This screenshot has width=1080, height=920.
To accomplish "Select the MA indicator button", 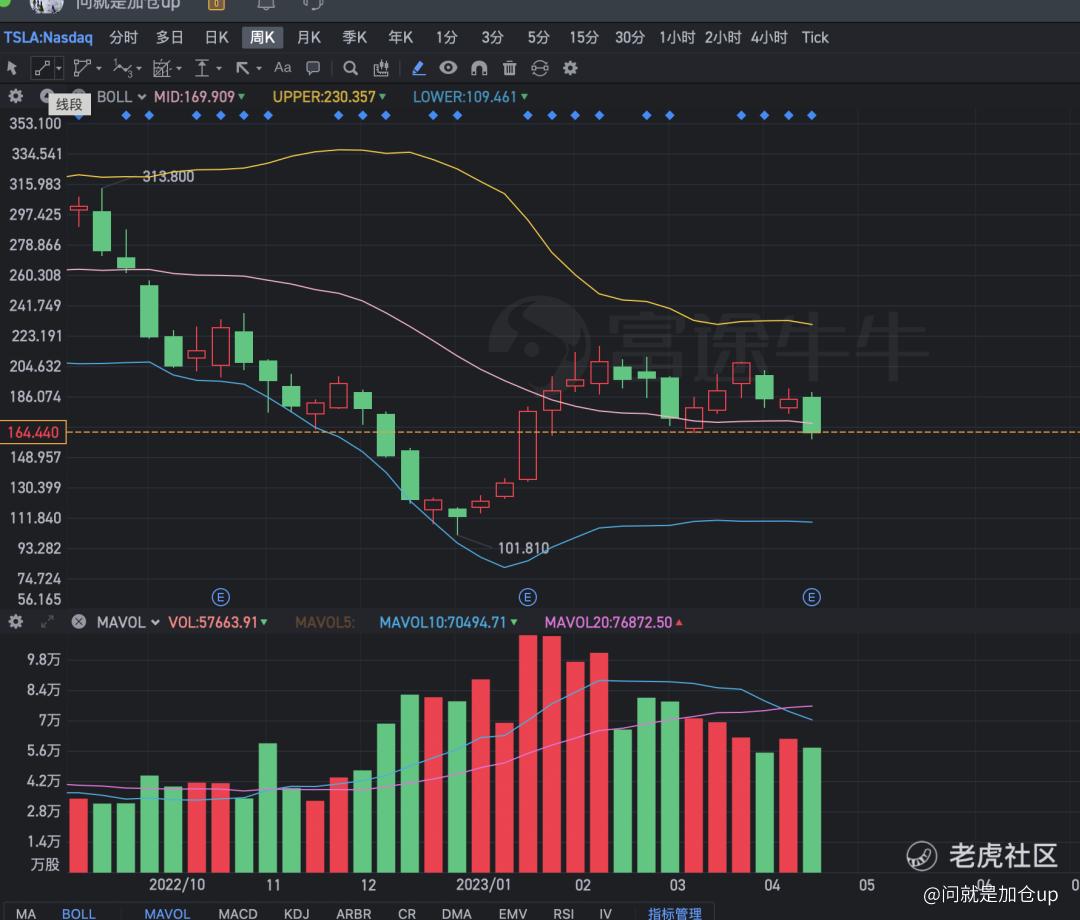I will (x=26, y=913).
